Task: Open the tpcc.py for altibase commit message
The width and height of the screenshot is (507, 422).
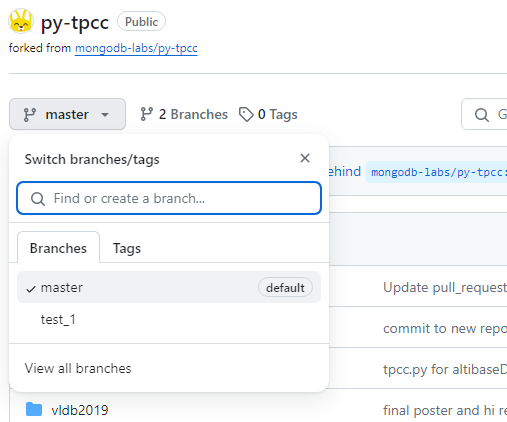Action: (x=445, y=369)
